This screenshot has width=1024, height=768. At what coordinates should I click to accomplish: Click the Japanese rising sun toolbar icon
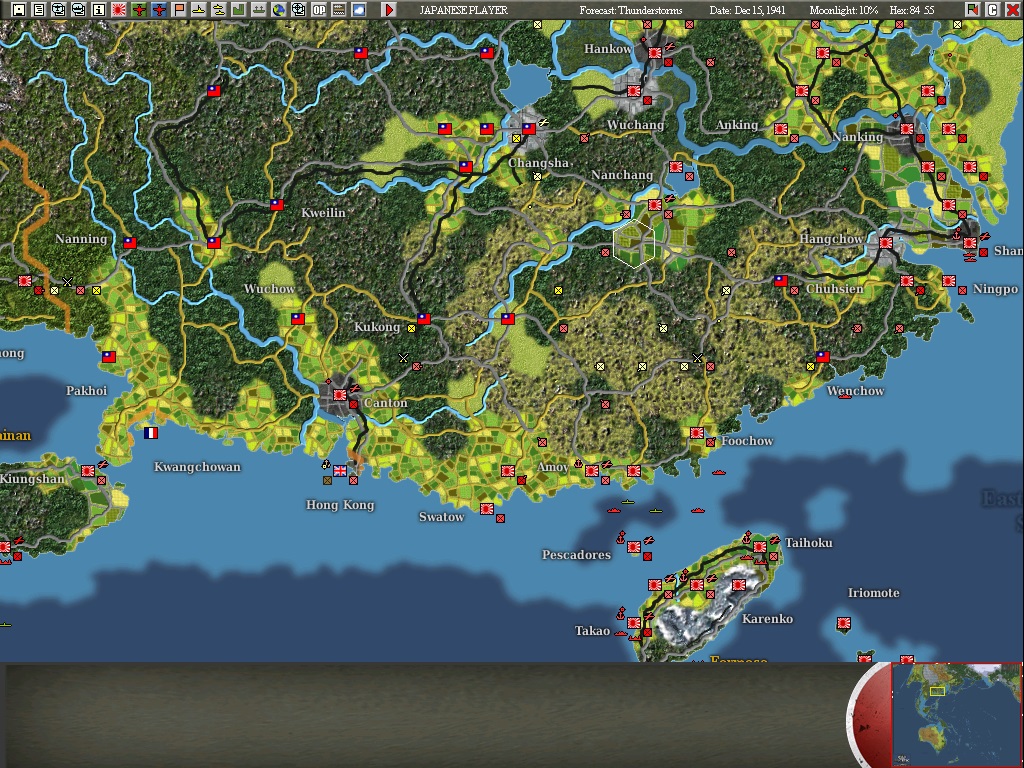click(119, 10)
